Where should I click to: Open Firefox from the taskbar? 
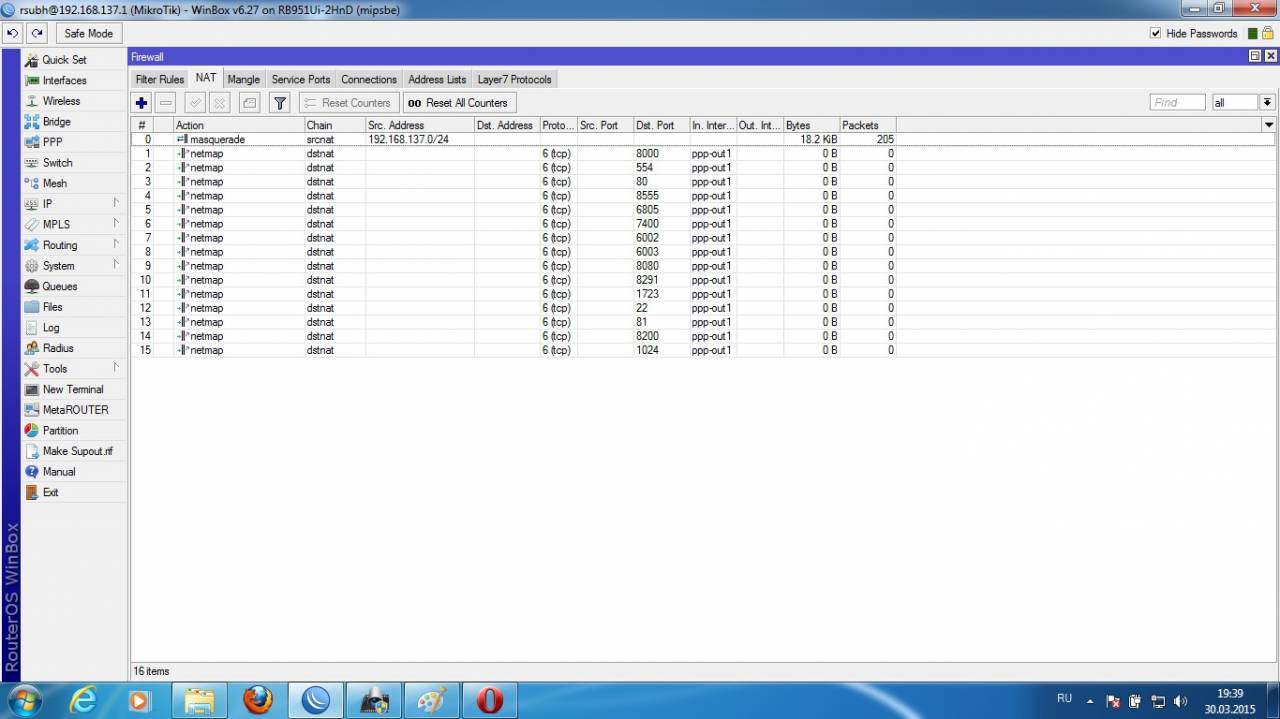click(257, 700)
